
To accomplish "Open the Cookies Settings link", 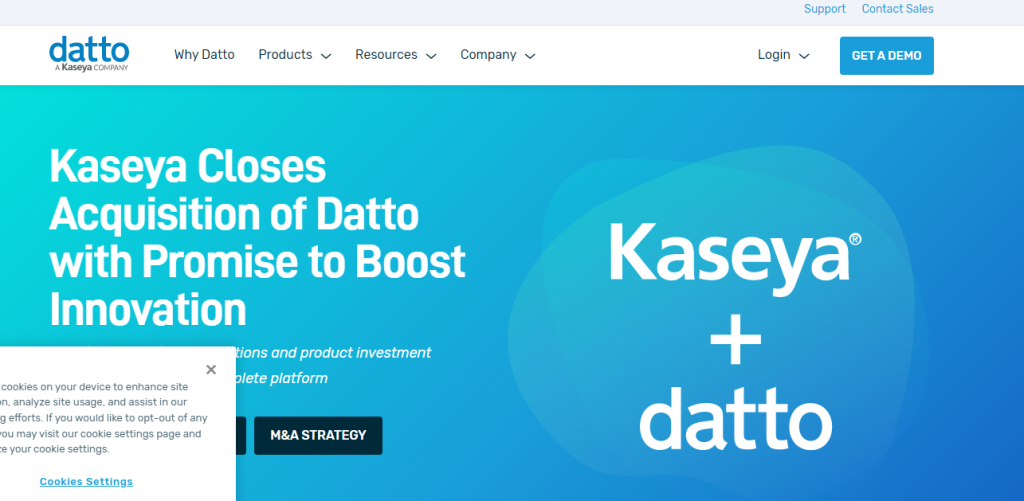I will coord(86,481).
